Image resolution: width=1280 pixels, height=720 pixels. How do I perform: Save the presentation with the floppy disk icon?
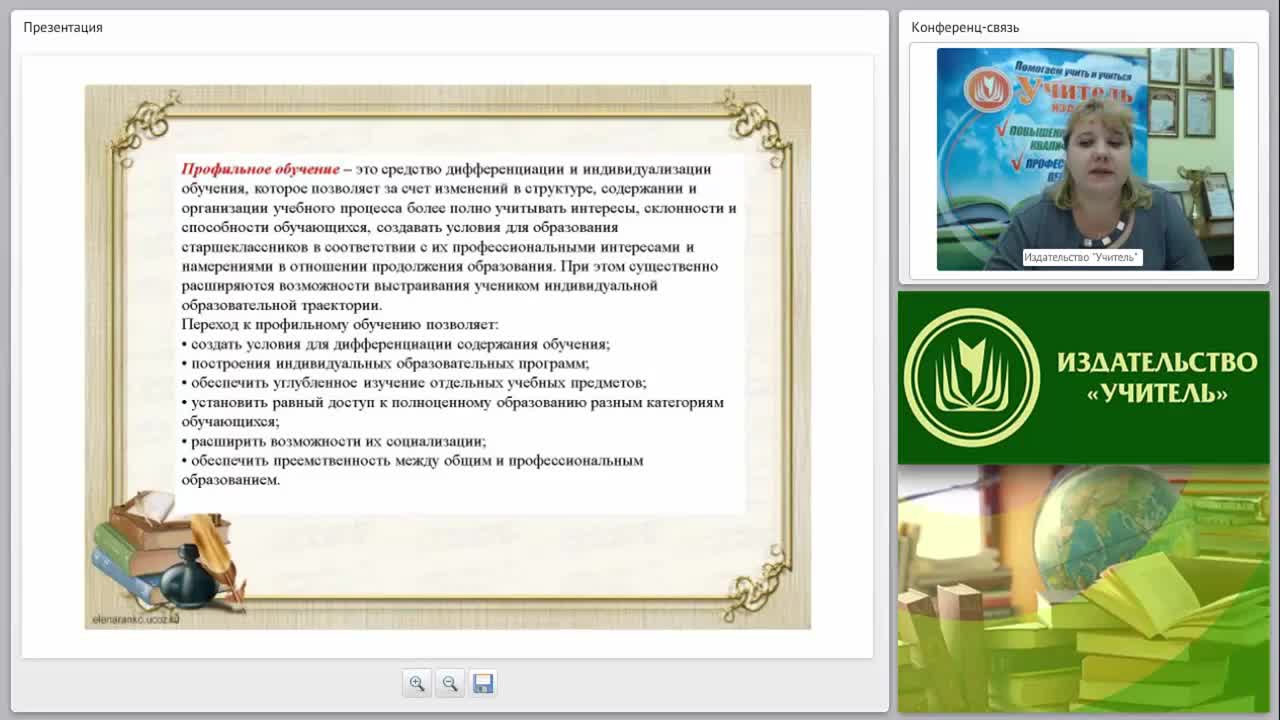(x=483, y=683)
